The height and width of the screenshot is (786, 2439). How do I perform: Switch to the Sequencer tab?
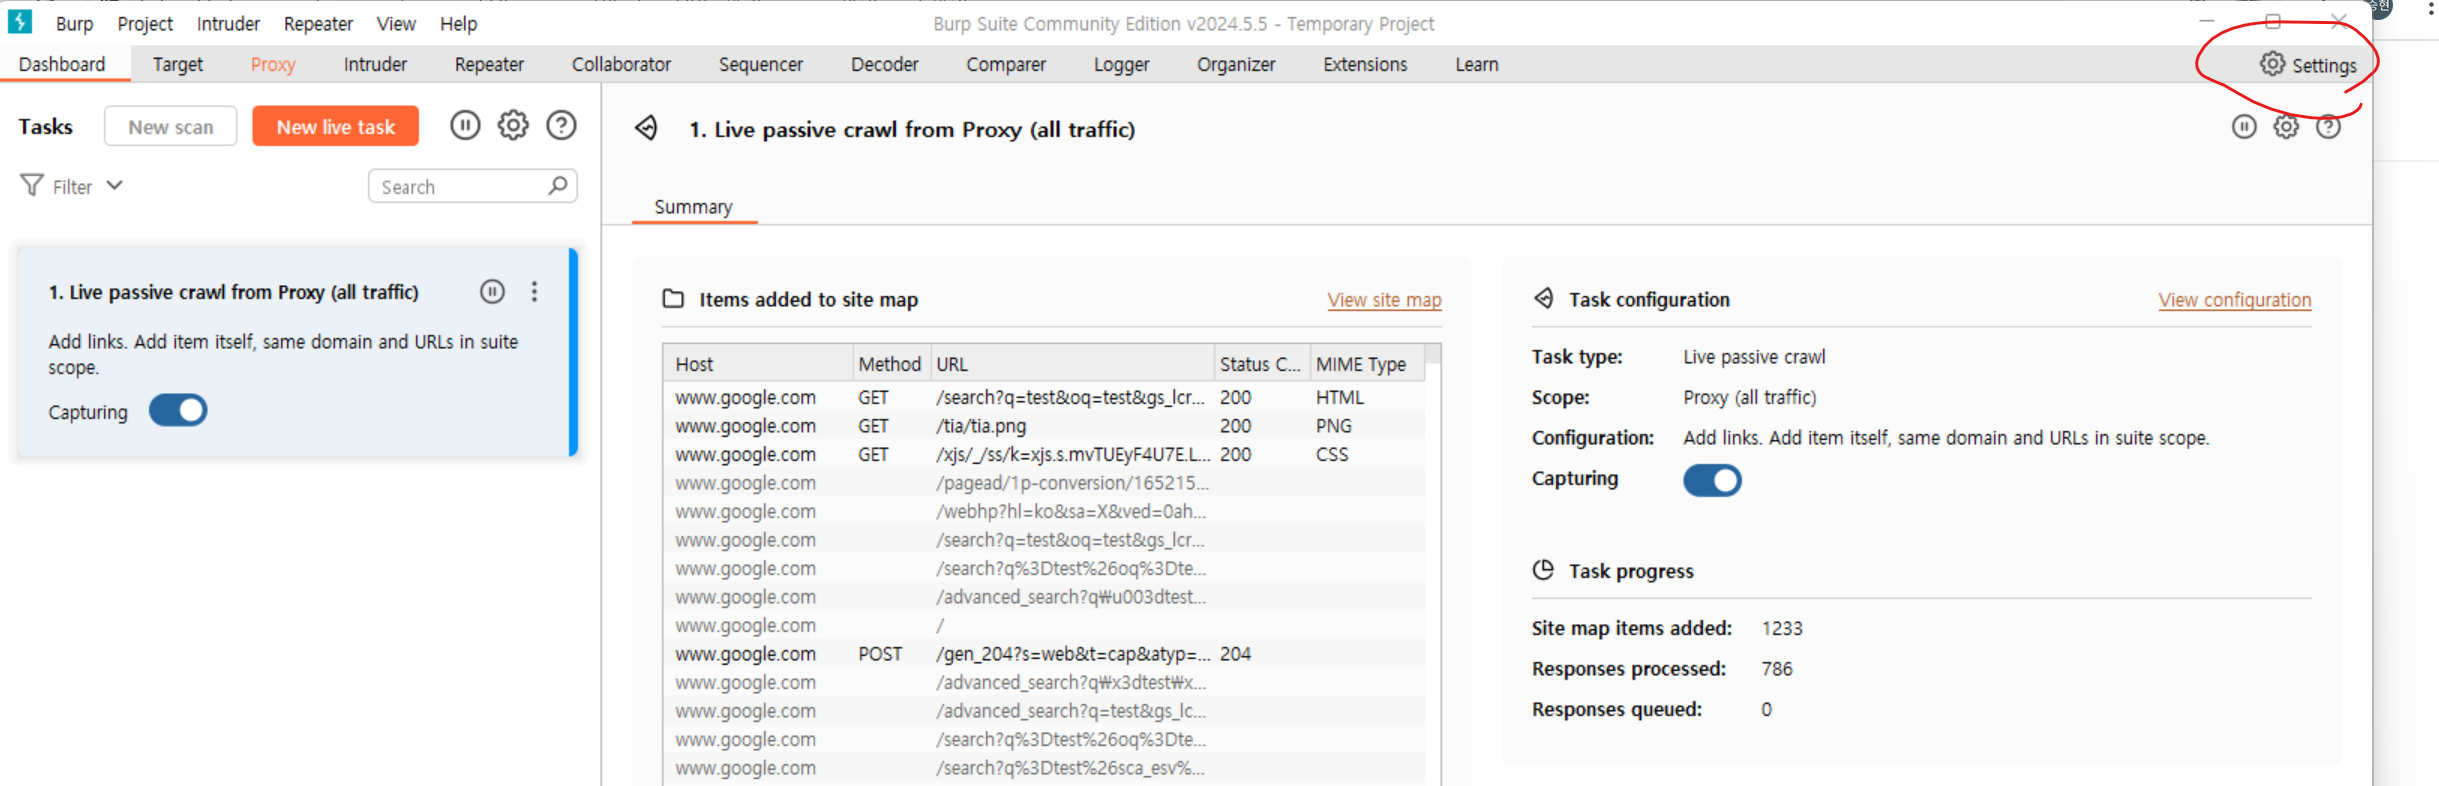760,64
